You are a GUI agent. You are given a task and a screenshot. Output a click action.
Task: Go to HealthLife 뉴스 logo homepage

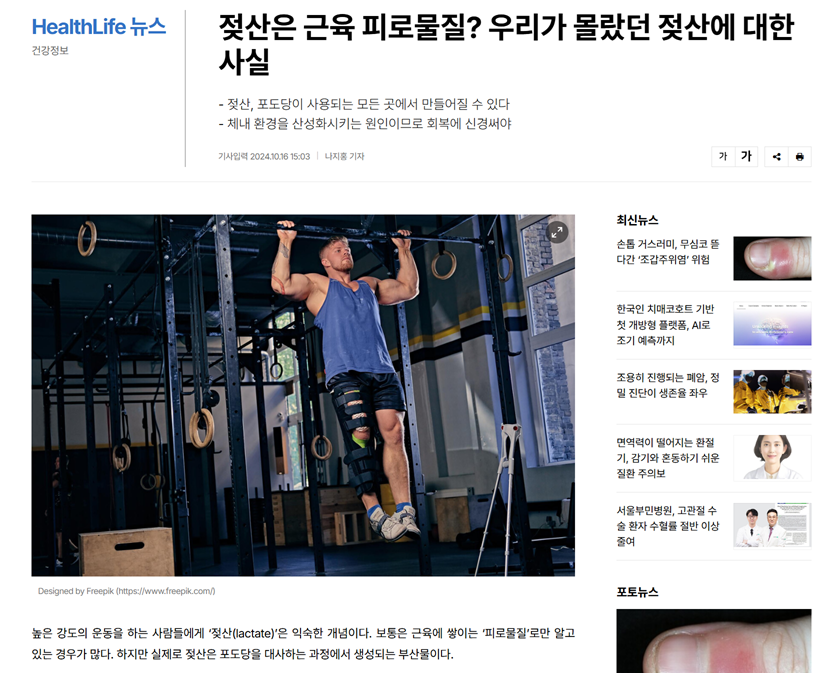[x=99, y=27]
